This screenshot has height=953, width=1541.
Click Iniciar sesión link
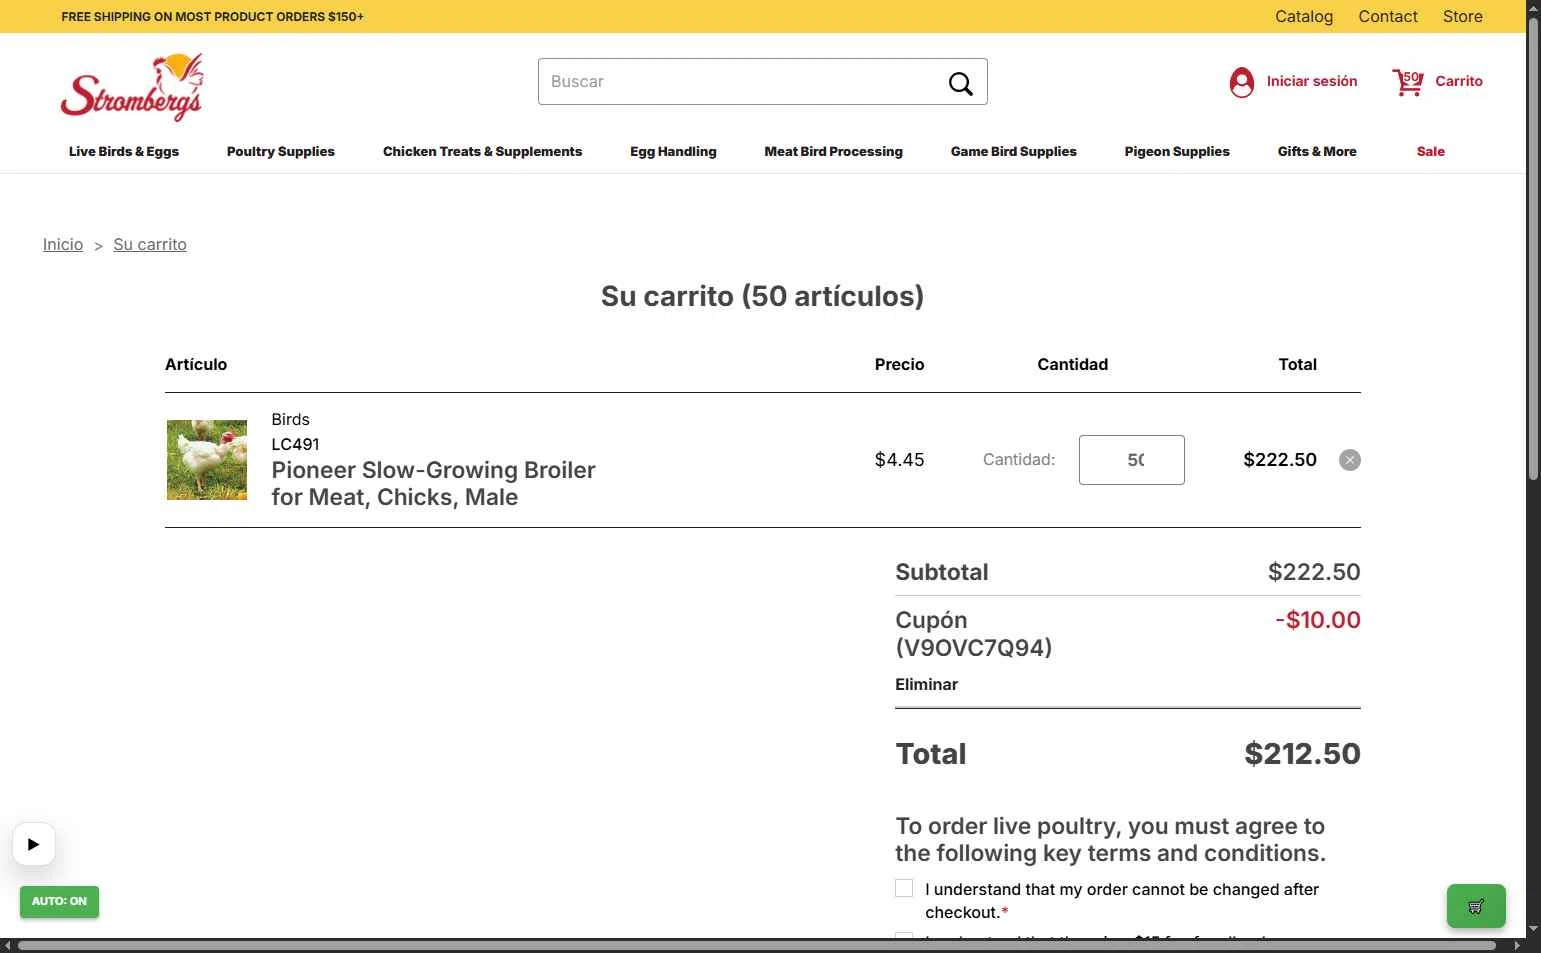pos(1312,81)
